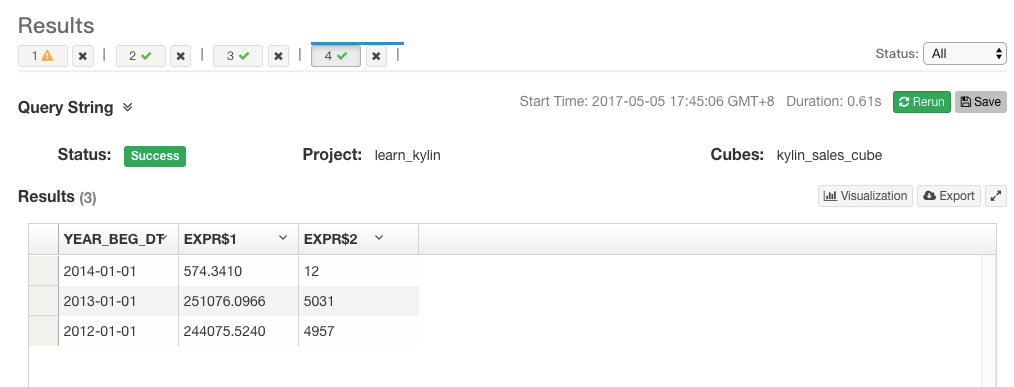Close query result tab 4
The height and width of the screenshot is (387, 1014).
click(x=376, y=56)
